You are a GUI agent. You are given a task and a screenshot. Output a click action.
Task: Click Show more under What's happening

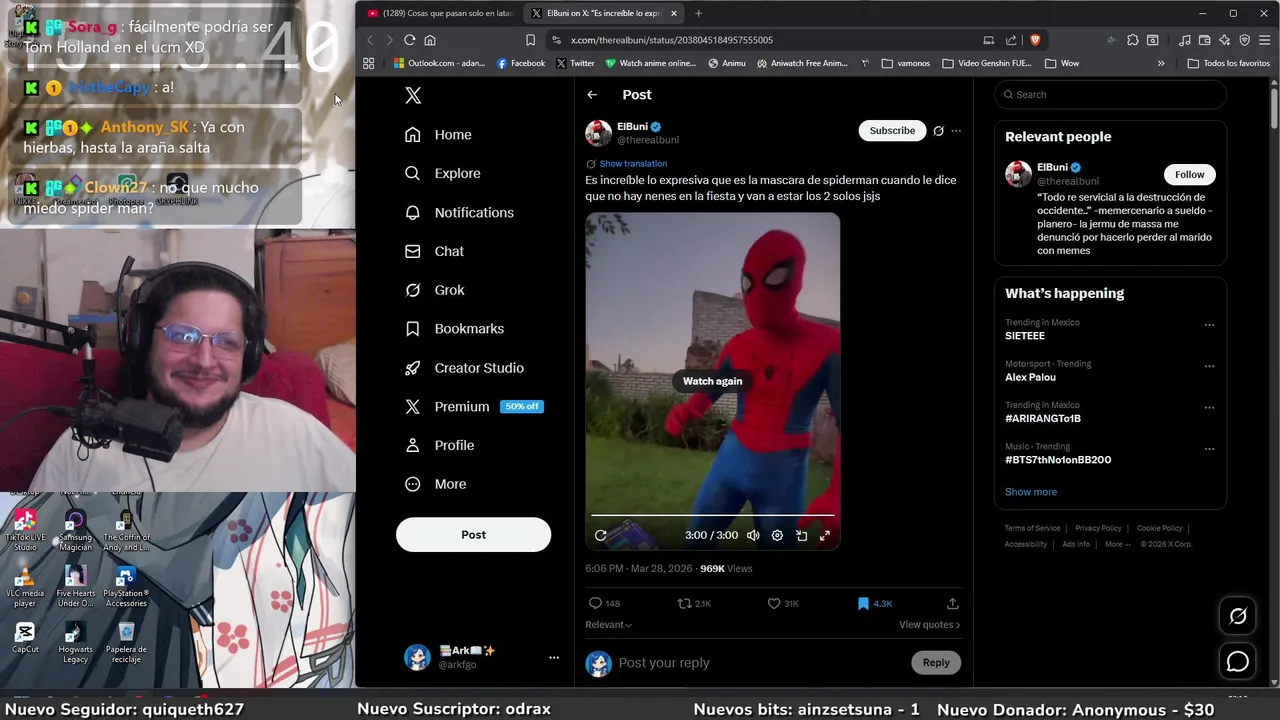pyautogui.click(x=1031, y=492)
